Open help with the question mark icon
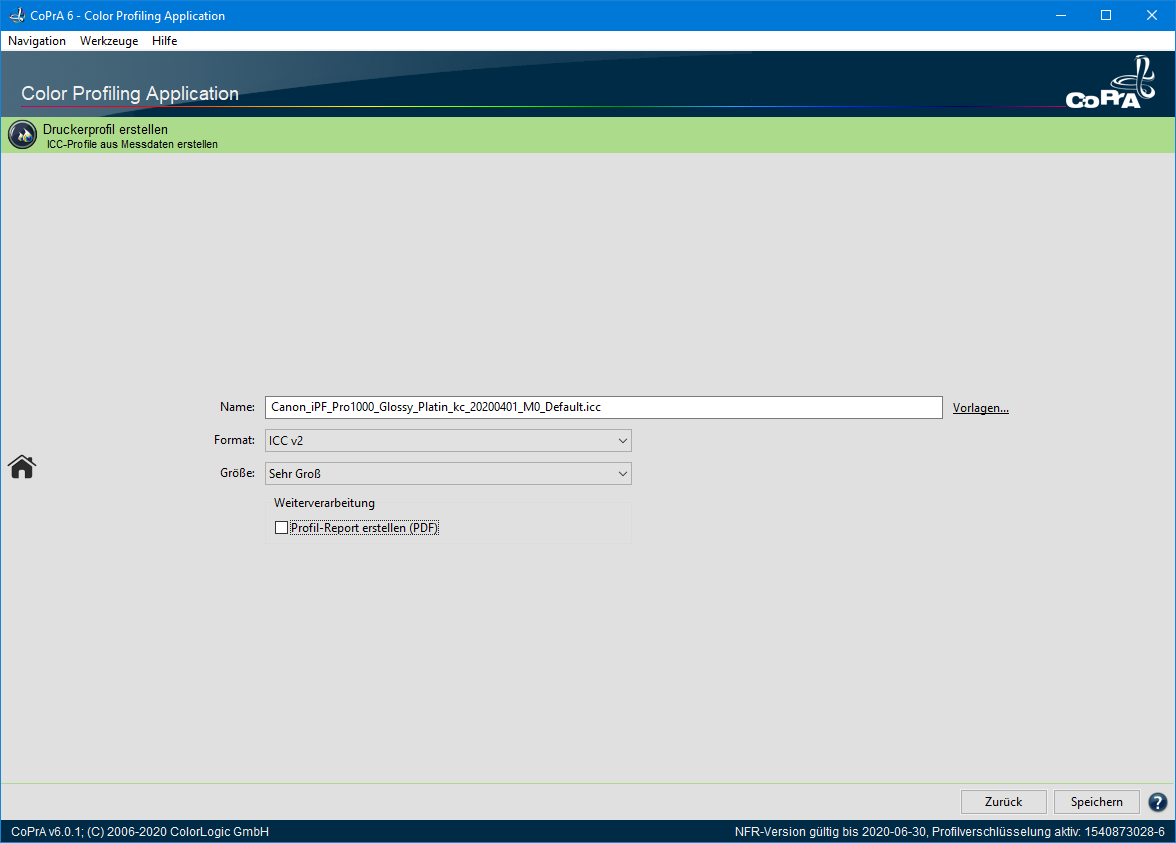 point(1157,802)
